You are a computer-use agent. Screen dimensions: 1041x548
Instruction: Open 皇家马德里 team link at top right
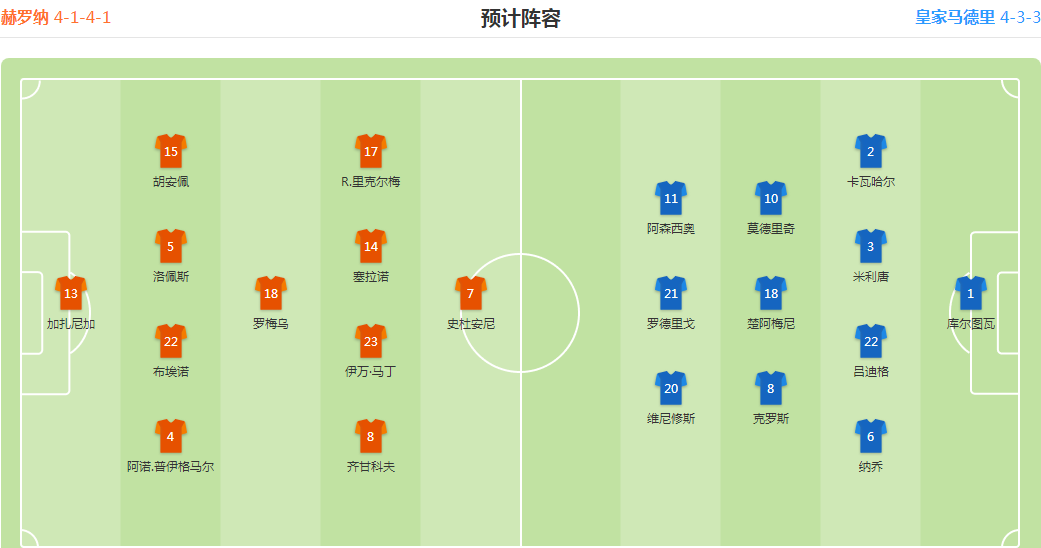pyautogui.click(x=955, y=17)
